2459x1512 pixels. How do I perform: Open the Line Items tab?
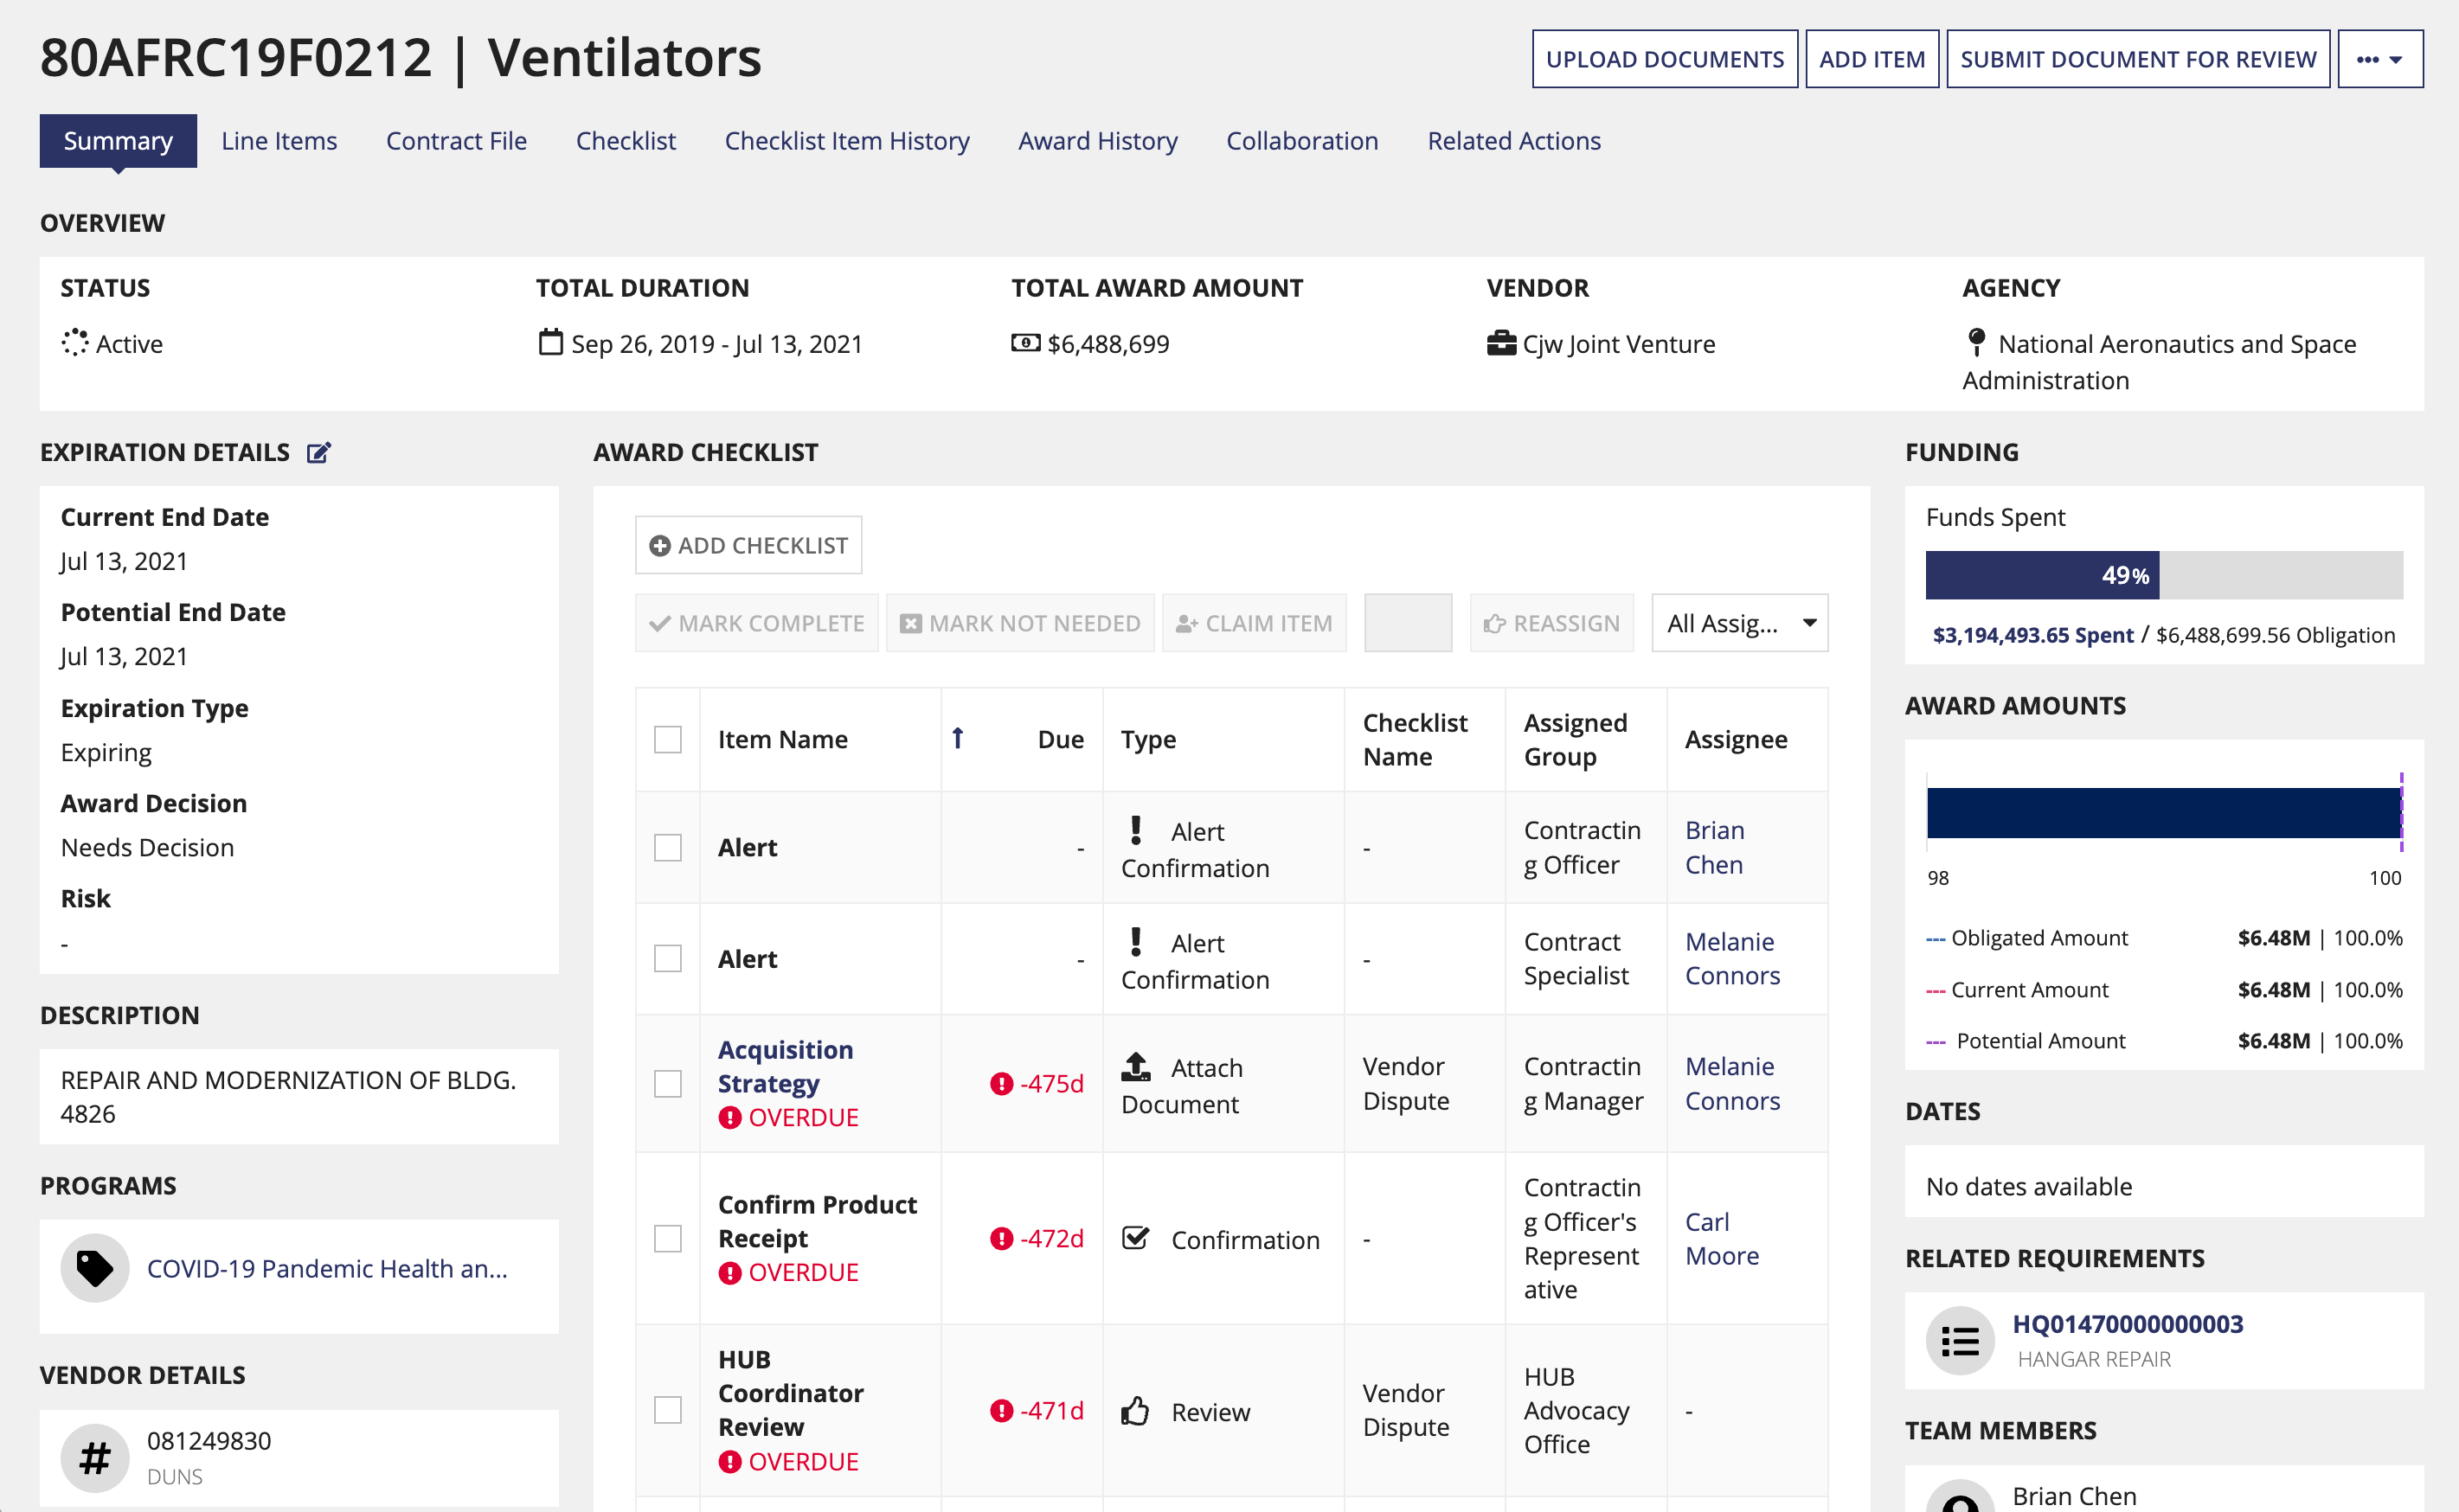coord(279,141)
